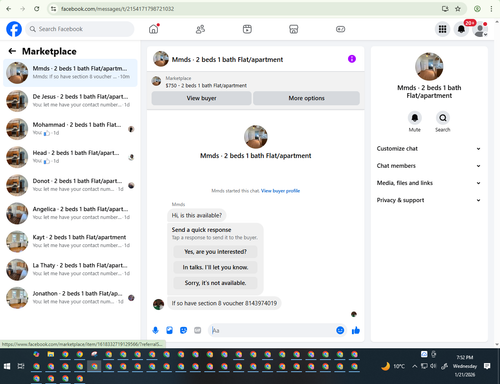Open the Gaming icon in top navigation
The image size is (500, 384).
click(340, 29)
